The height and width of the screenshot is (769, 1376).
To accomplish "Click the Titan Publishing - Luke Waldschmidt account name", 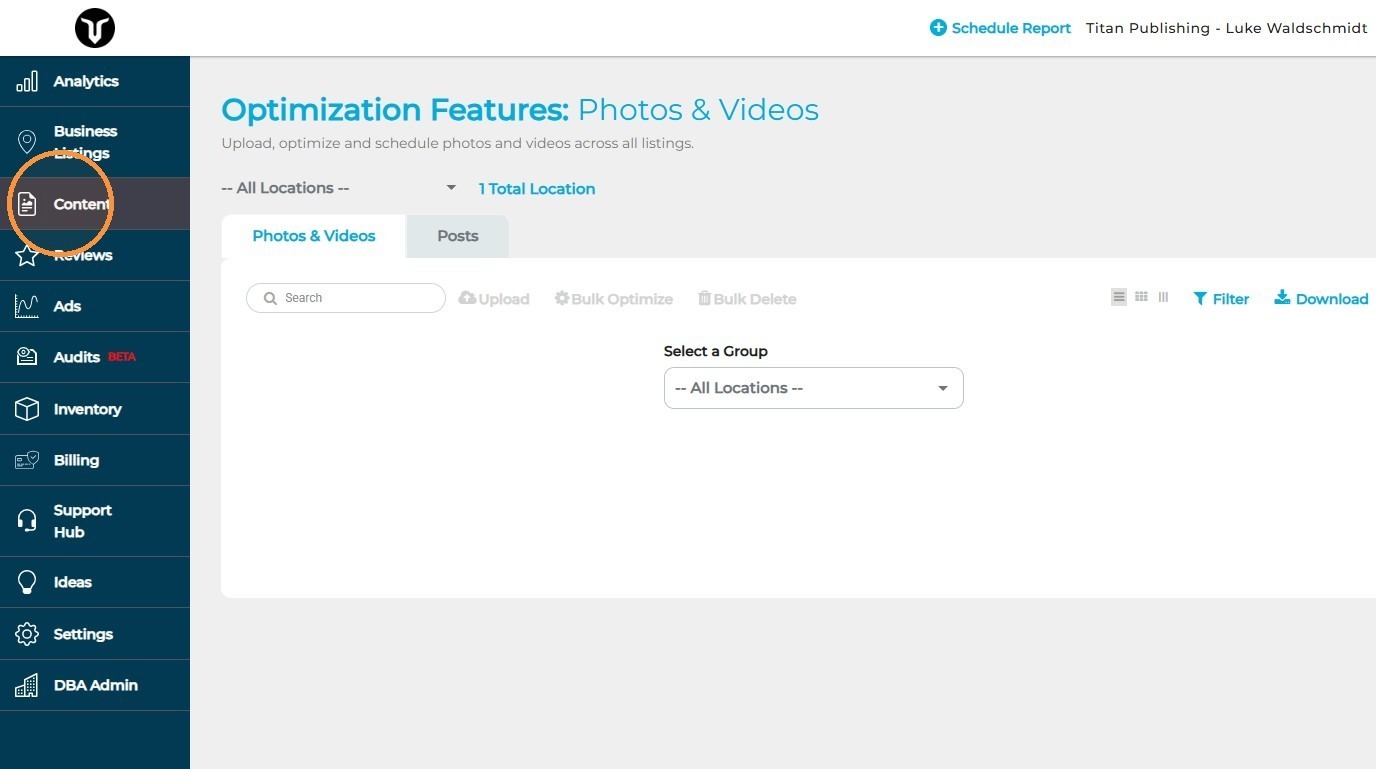I will pyautogui.click(x=1227, y=28).
